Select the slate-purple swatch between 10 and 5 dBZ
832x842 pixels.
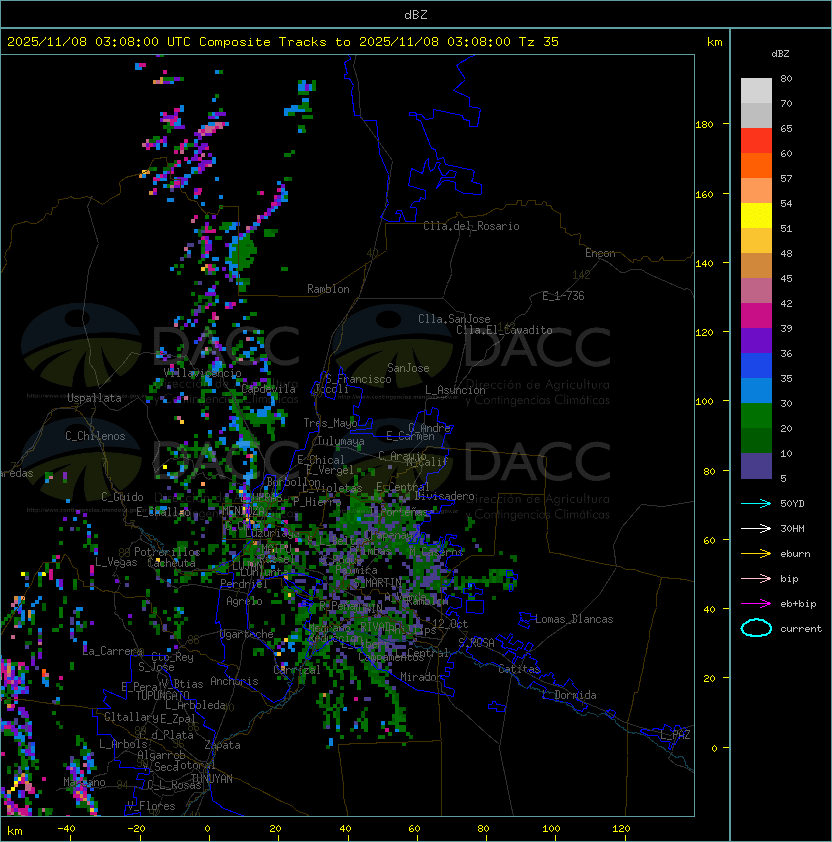click(x=756, y=466)
